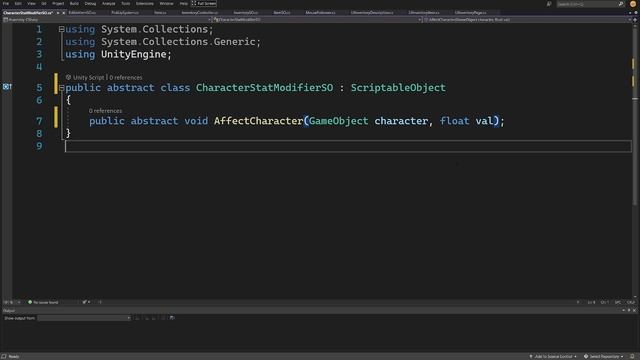640x360 pixels.
Task: Click 'Select Repository' in status bar
Action: [604, 357]
